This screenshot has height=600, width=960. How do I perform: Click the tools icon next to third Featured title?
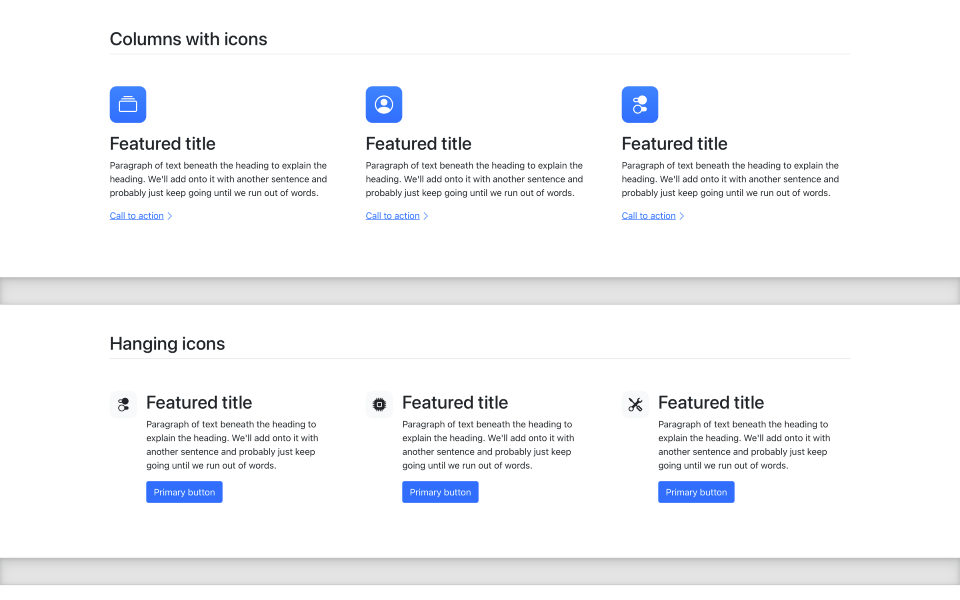click(635, 404)
